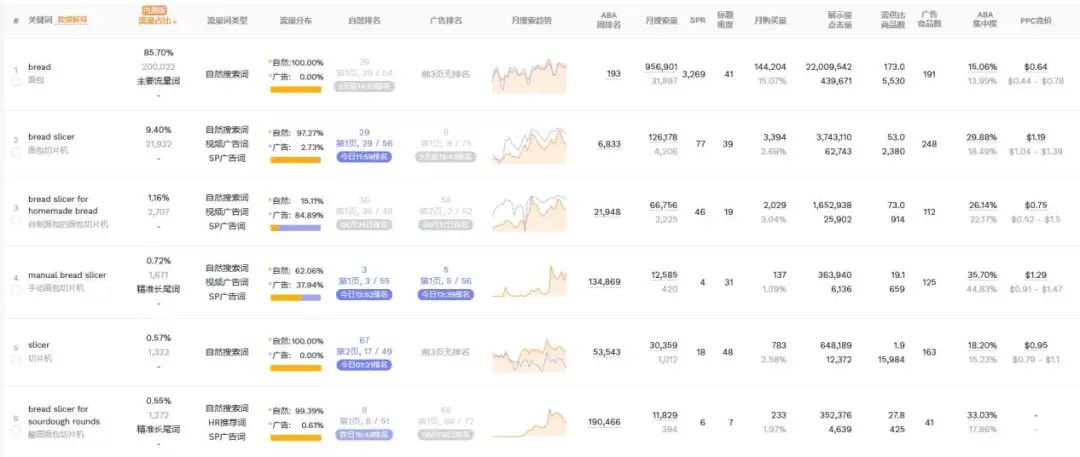Image resolution: width=1080 pixels, height=457 pixels.
Task: Click the traffic distribution bar for bread
Action: point(295,89)
